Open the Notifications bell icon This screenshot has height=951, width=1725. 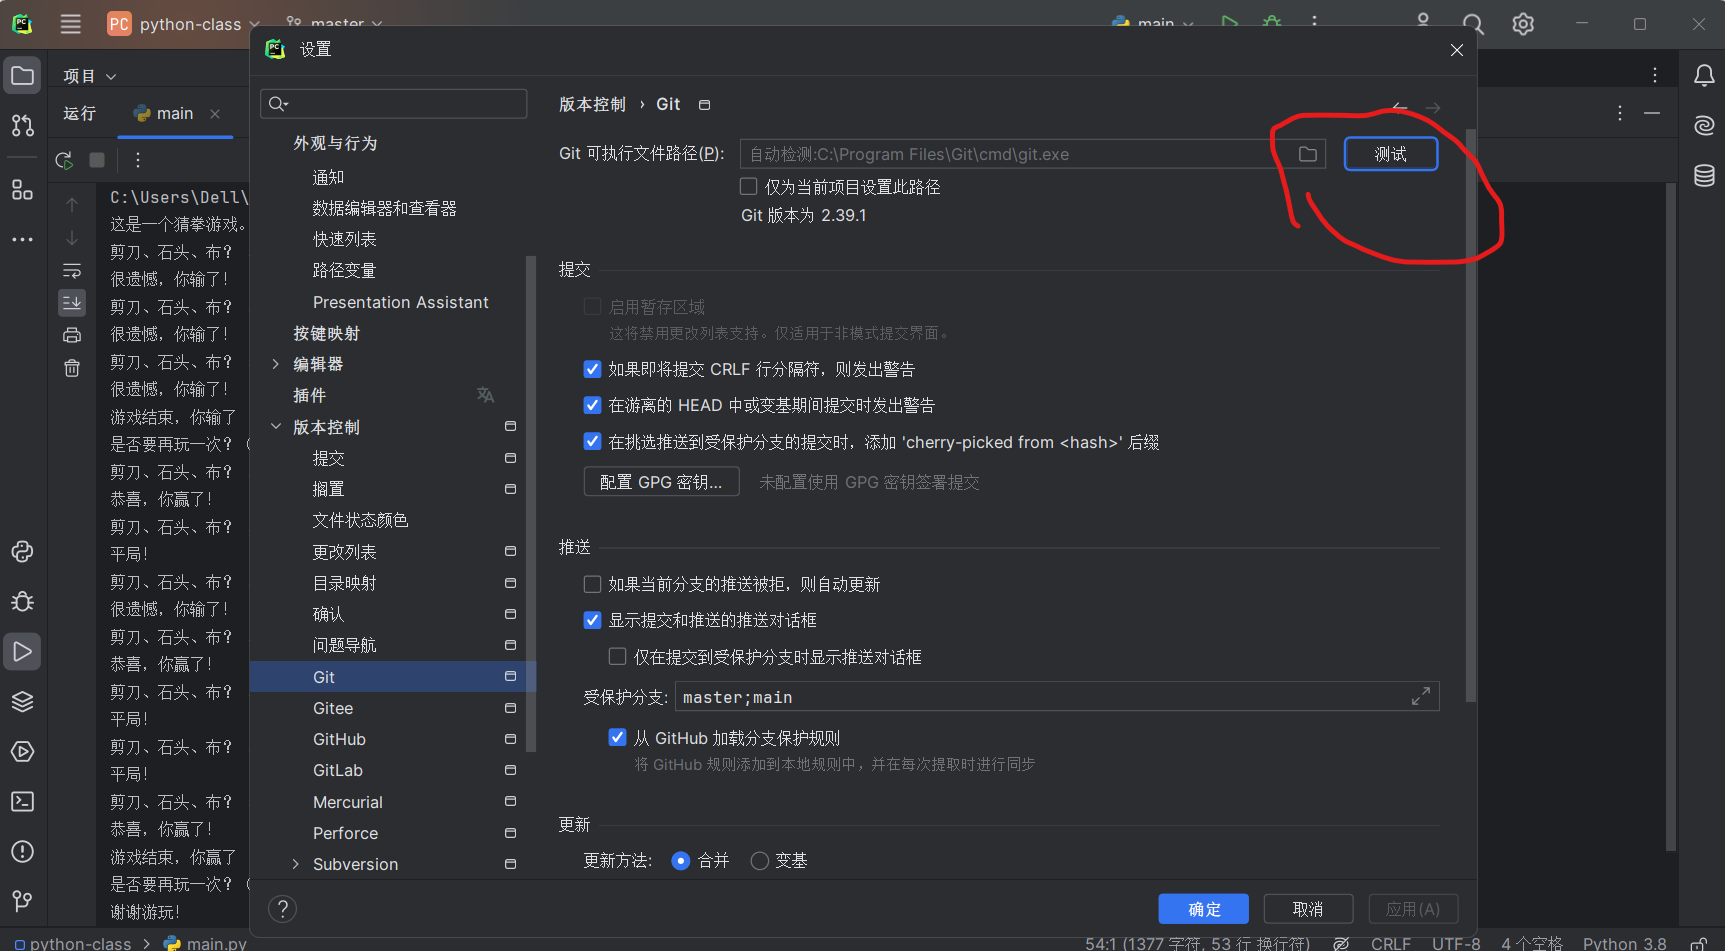pos(1704,76)
